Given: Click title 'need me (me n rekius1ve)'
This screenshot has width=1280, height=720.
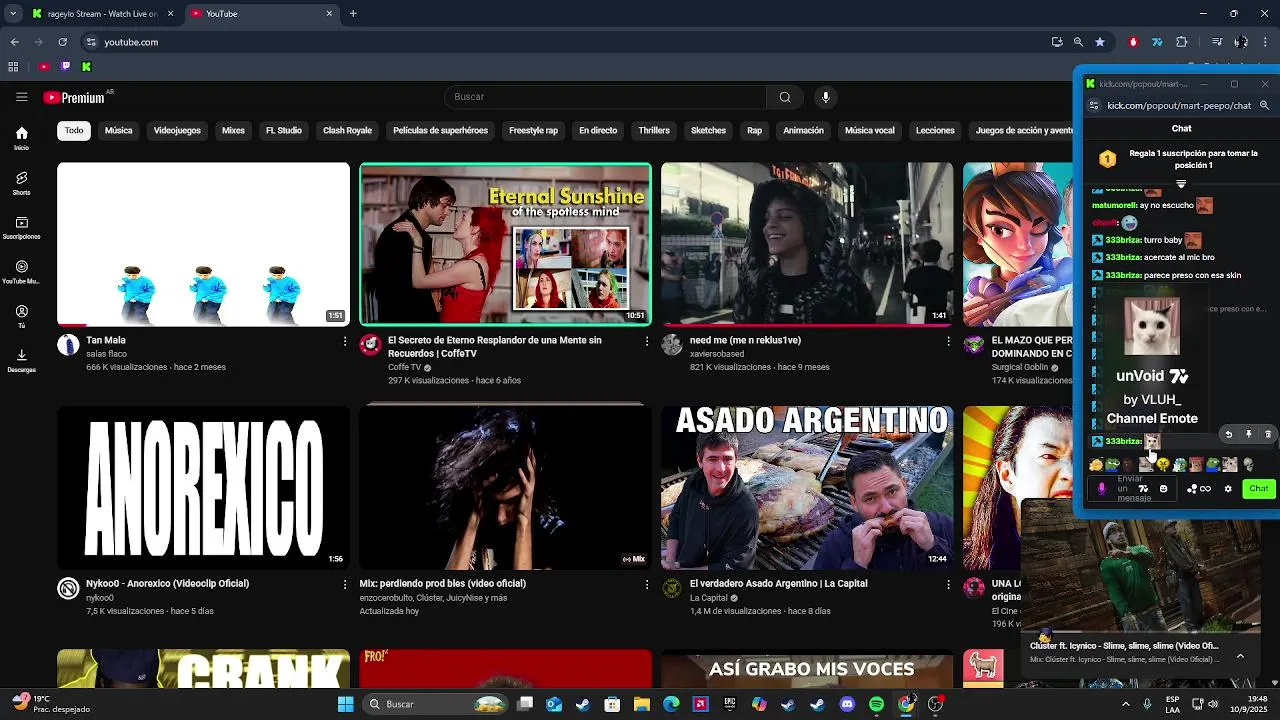Looking at the screenshot, I should click(x=745, y=340).
